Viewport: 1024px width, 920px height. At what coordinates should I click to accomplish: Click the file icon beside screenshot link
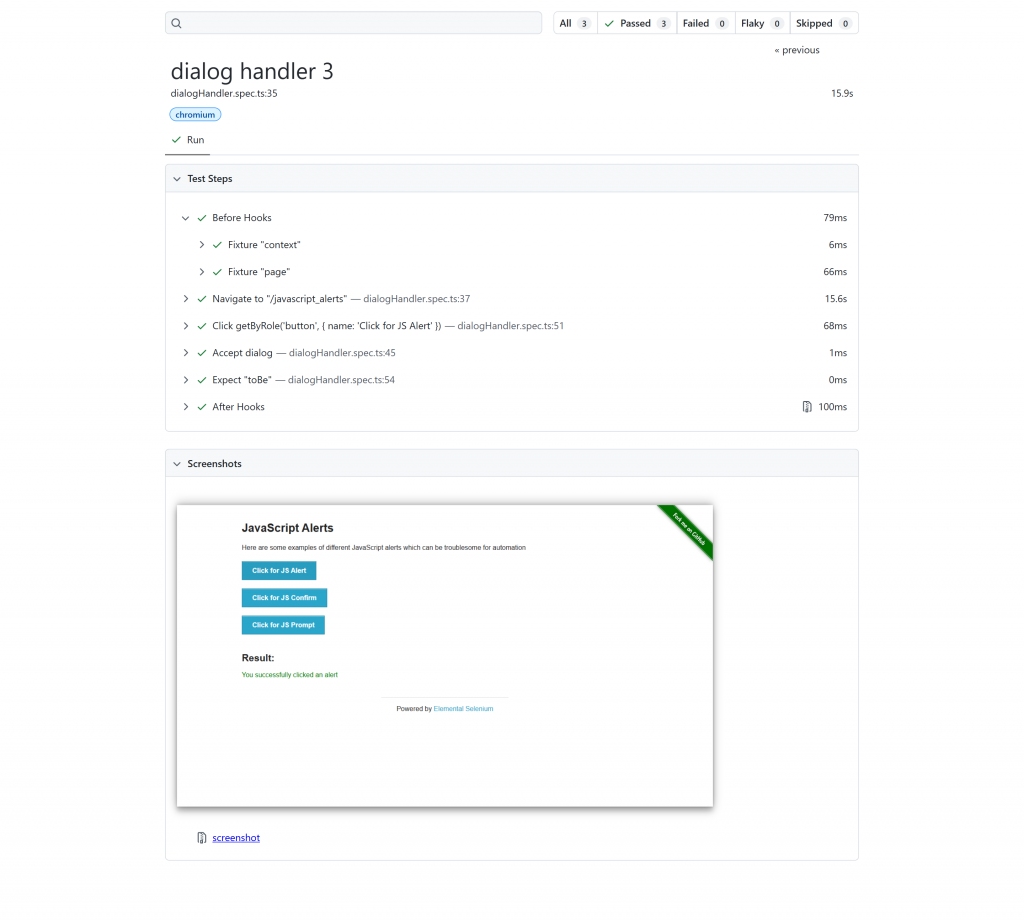202,838
